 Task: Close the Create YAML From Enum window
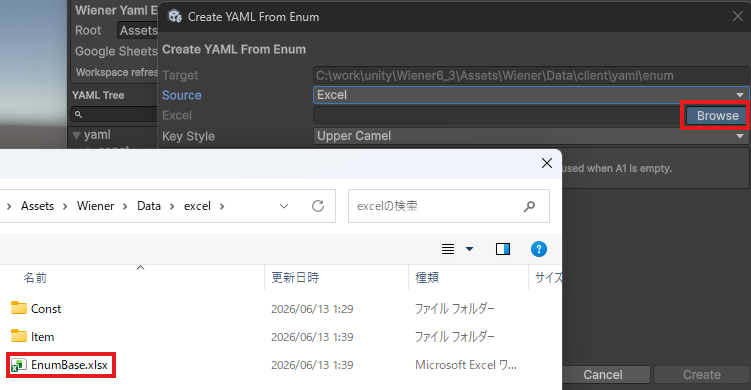pos(738,16)
